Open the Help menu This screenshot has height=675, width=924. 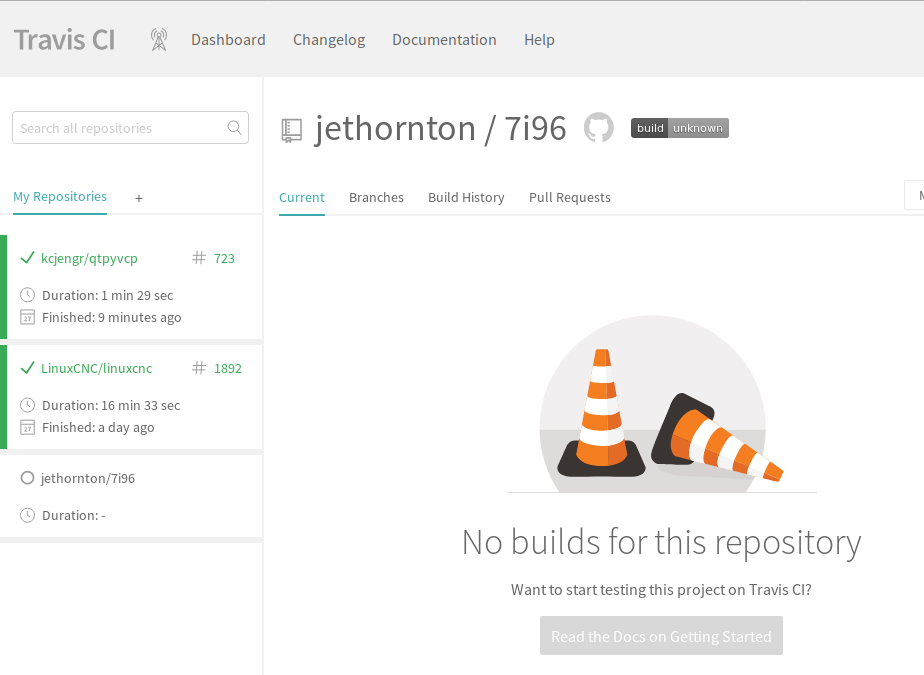pos(539,39)
